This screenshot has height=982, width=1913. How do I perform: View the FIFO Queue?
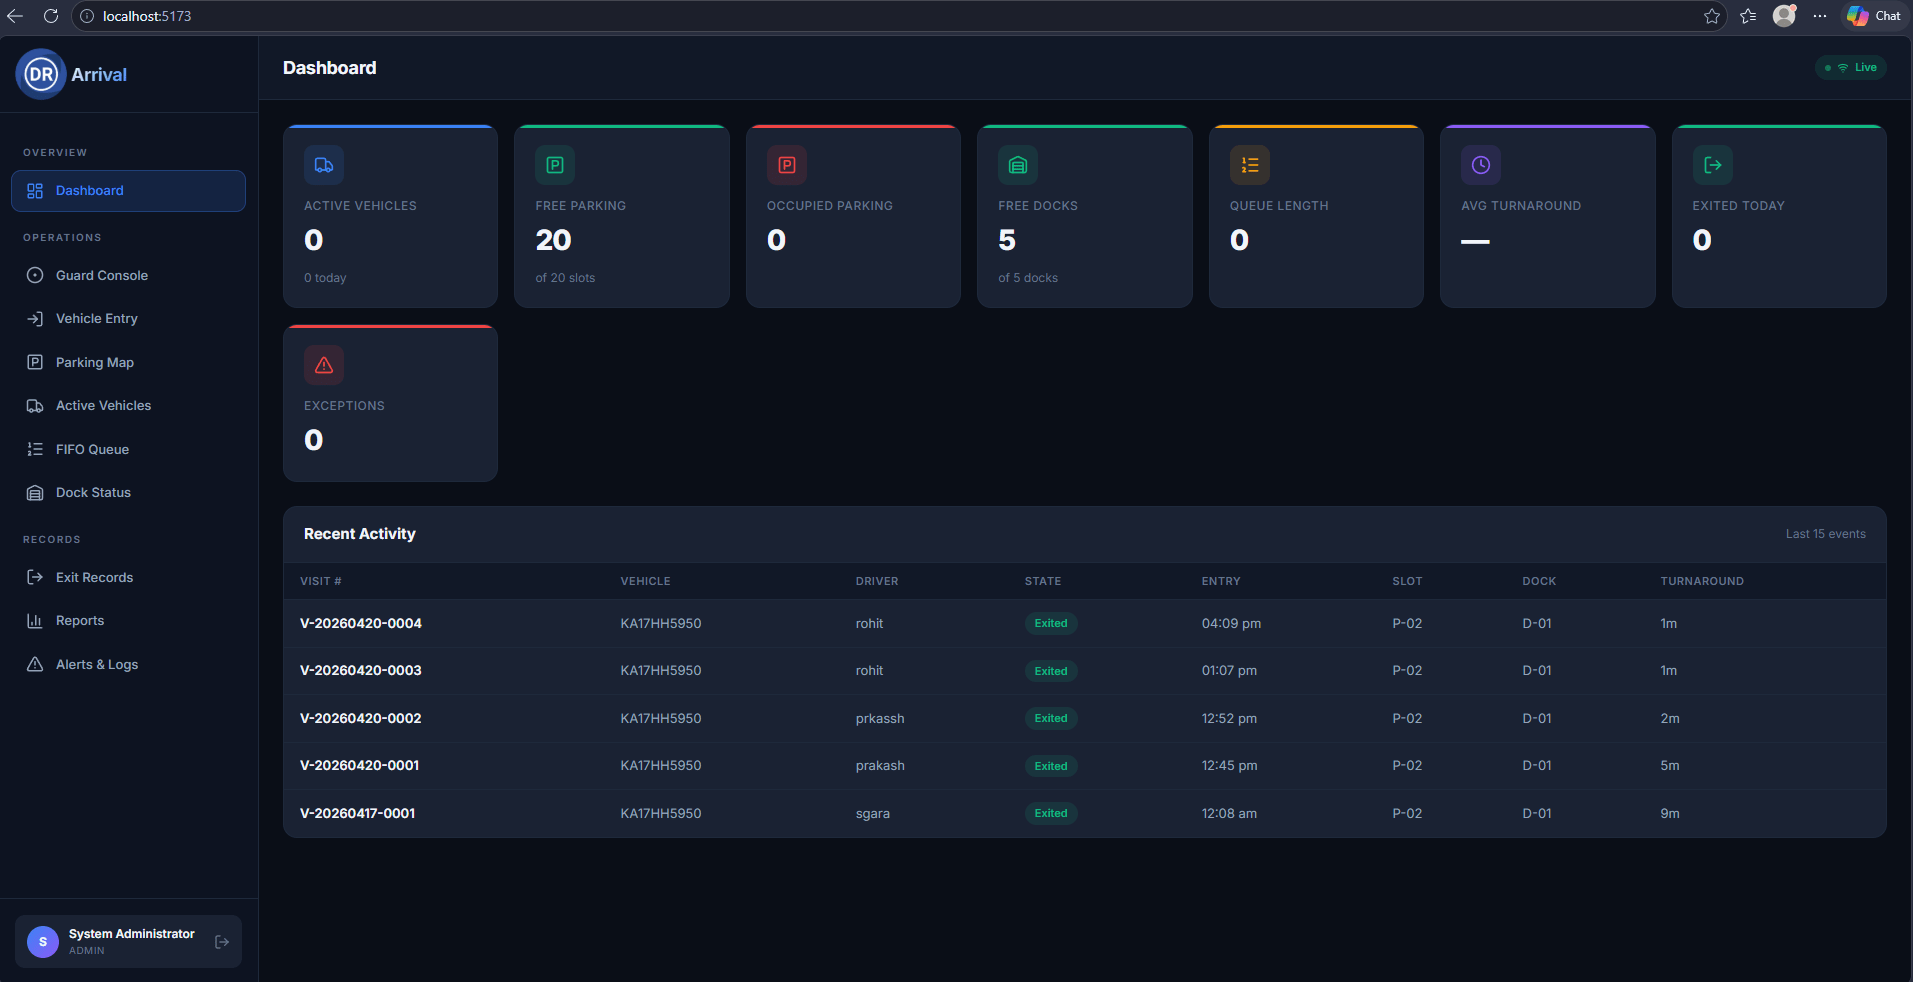(x=92, y=449)
